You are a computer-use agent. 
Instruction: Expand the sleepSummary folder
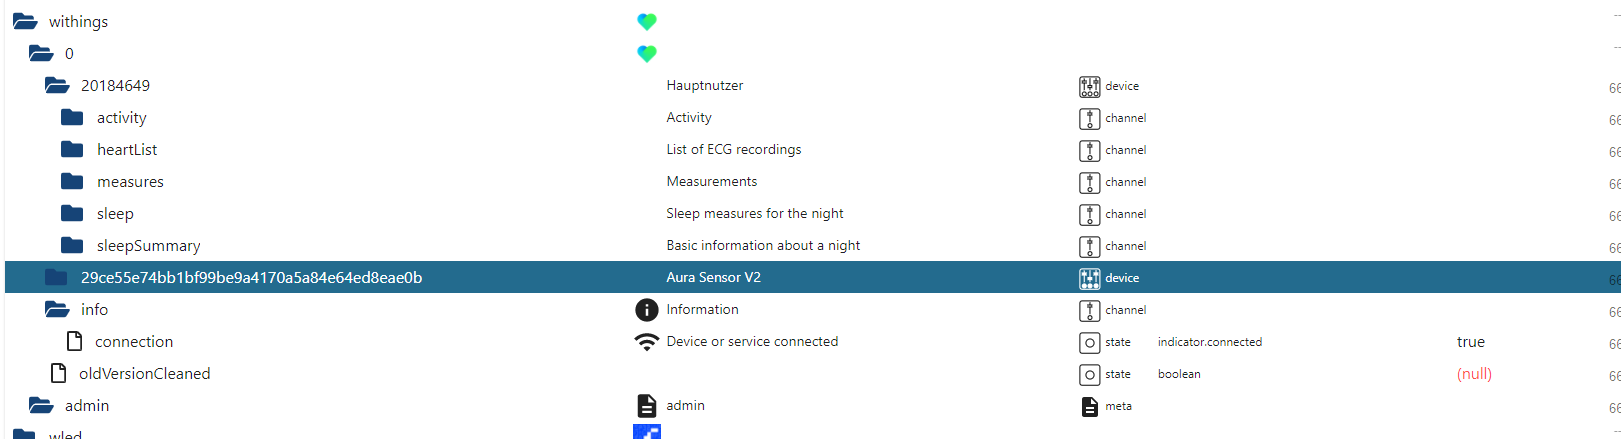coord(72,245)
